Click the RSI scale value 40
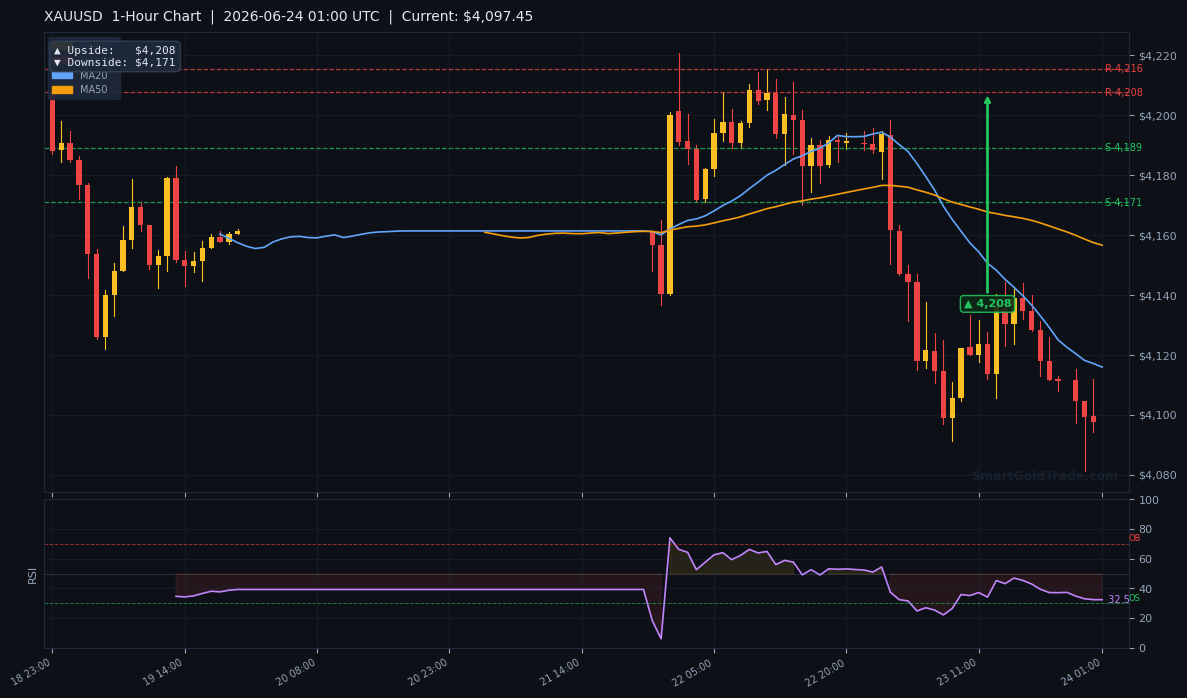 (x=1145, y=589)
